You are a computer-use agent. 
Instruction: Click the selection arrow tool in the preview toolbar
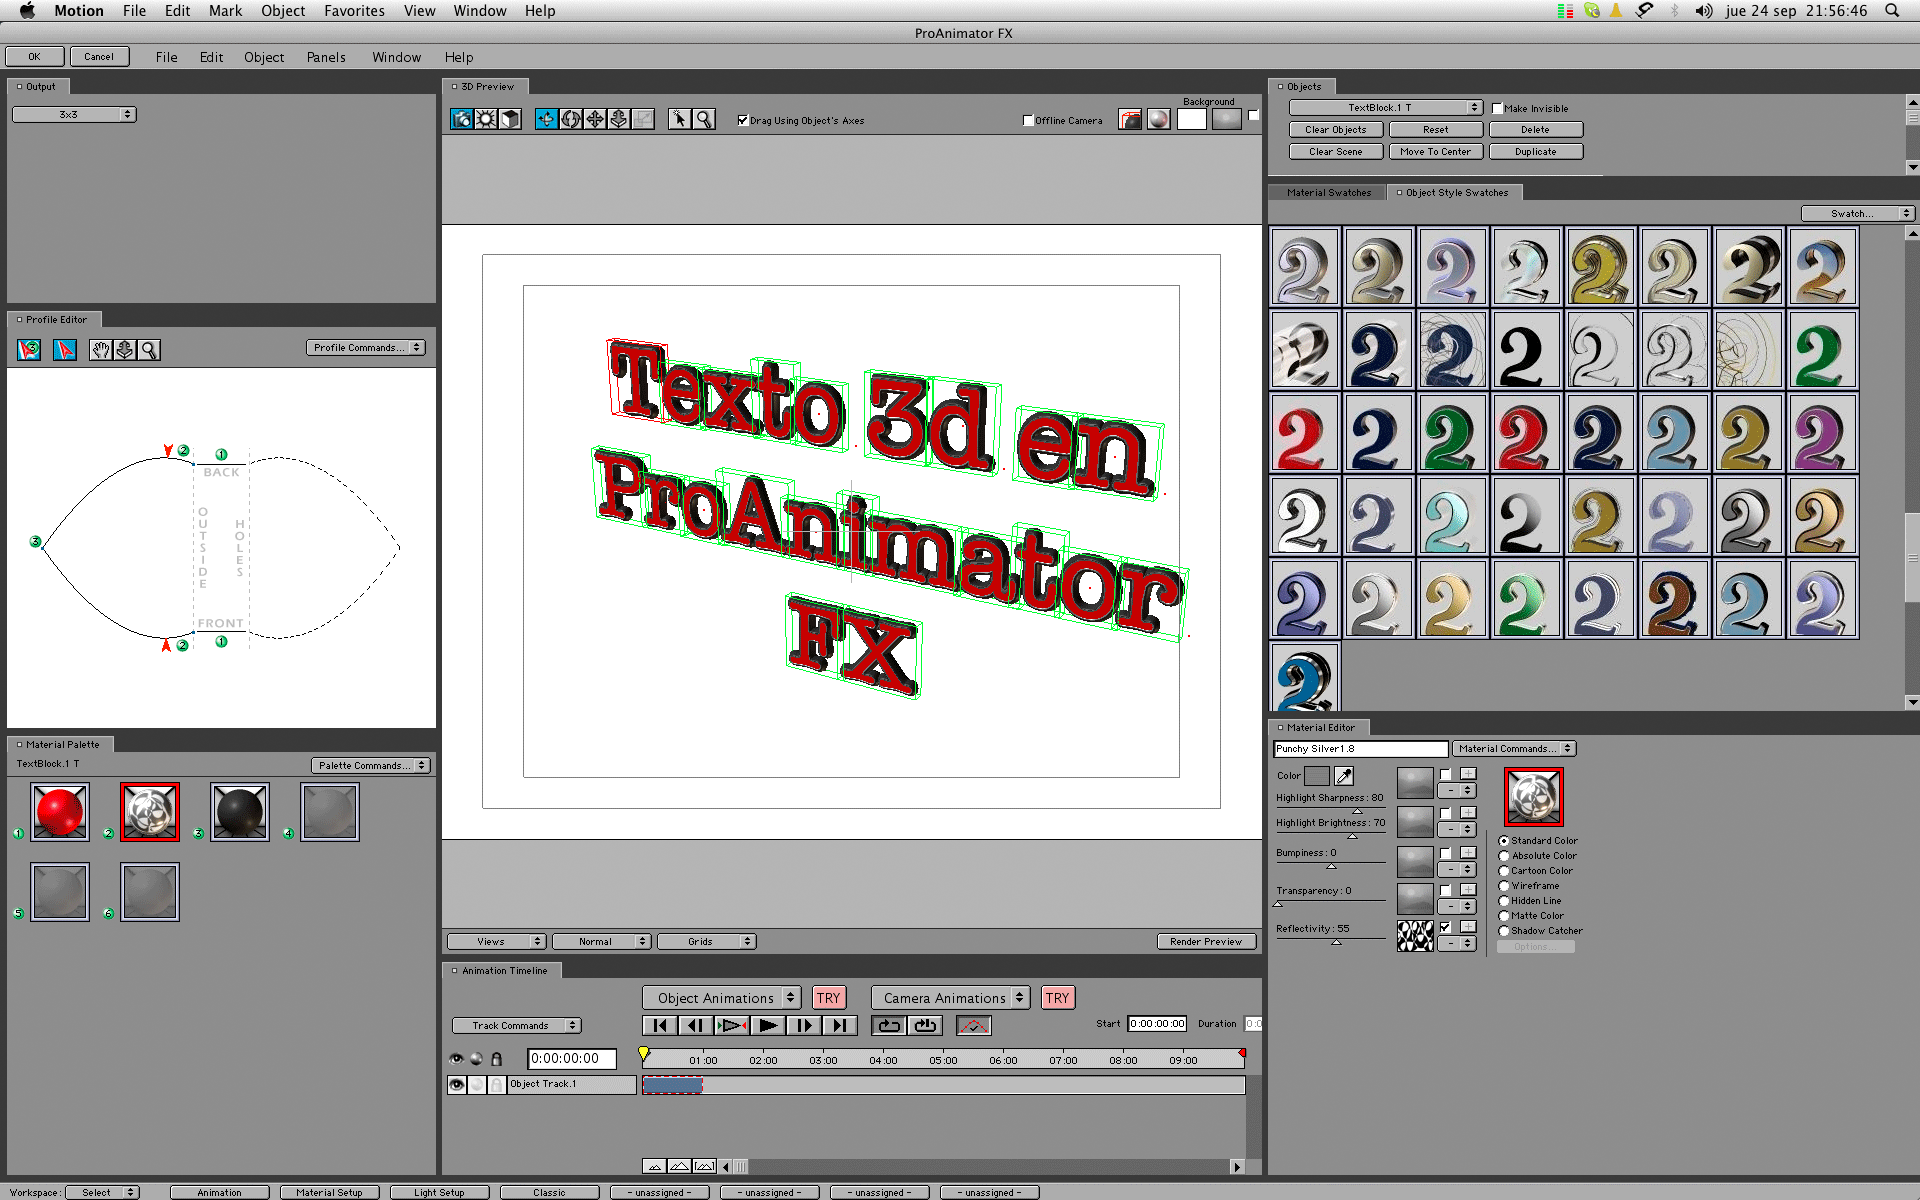679,120
